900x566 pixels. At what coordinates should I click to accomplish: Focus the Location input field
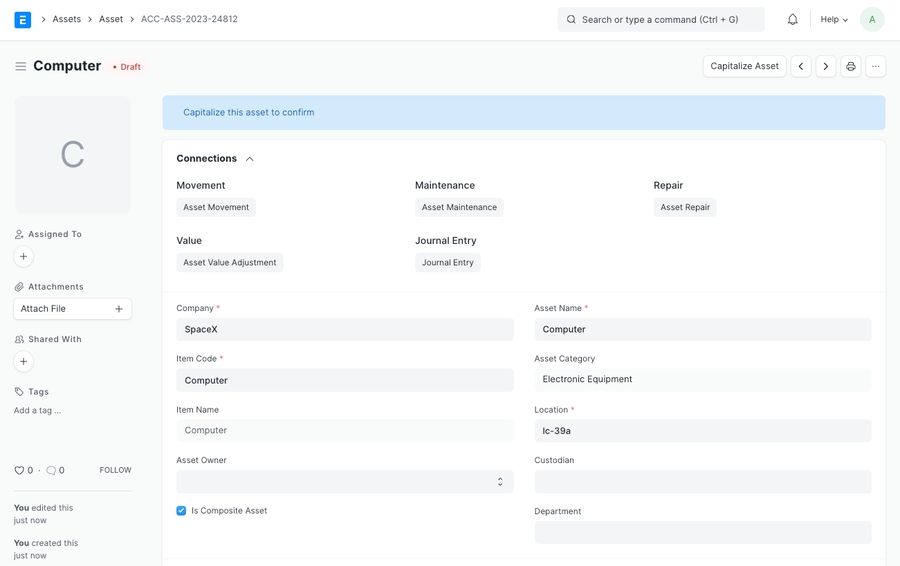tap(702, 431)
